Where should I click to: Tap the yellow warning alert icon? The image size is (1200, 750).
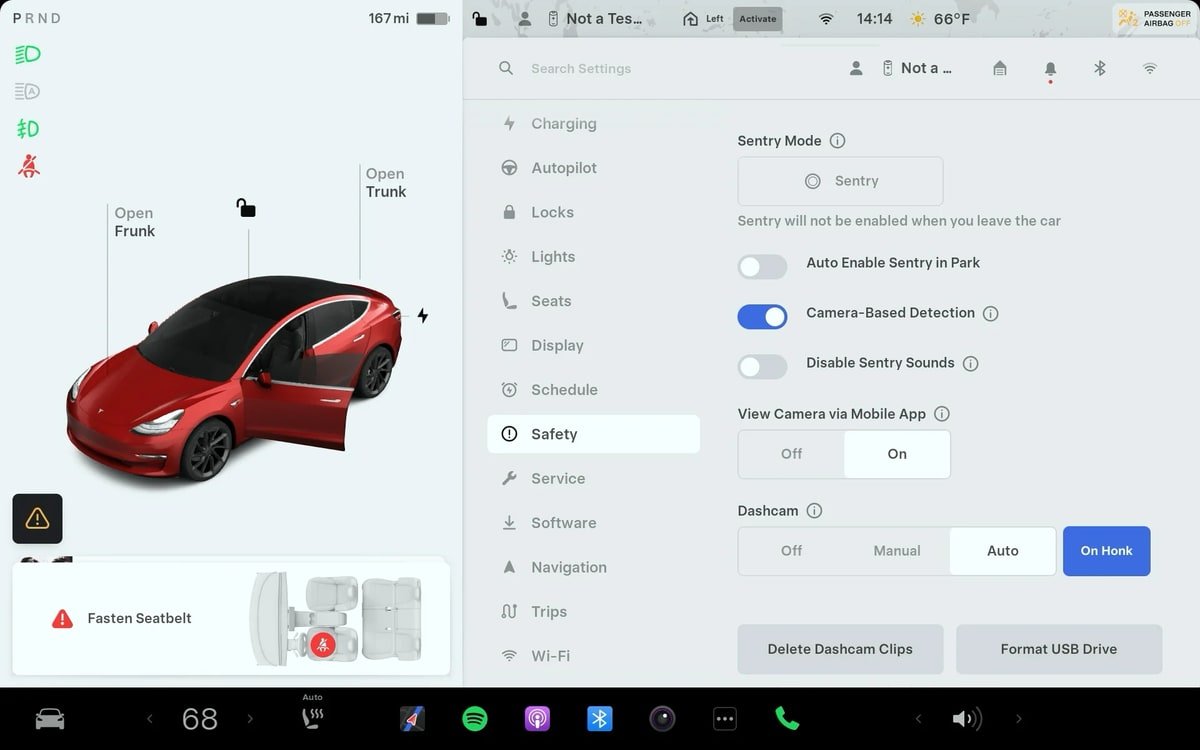click(37, 518)
